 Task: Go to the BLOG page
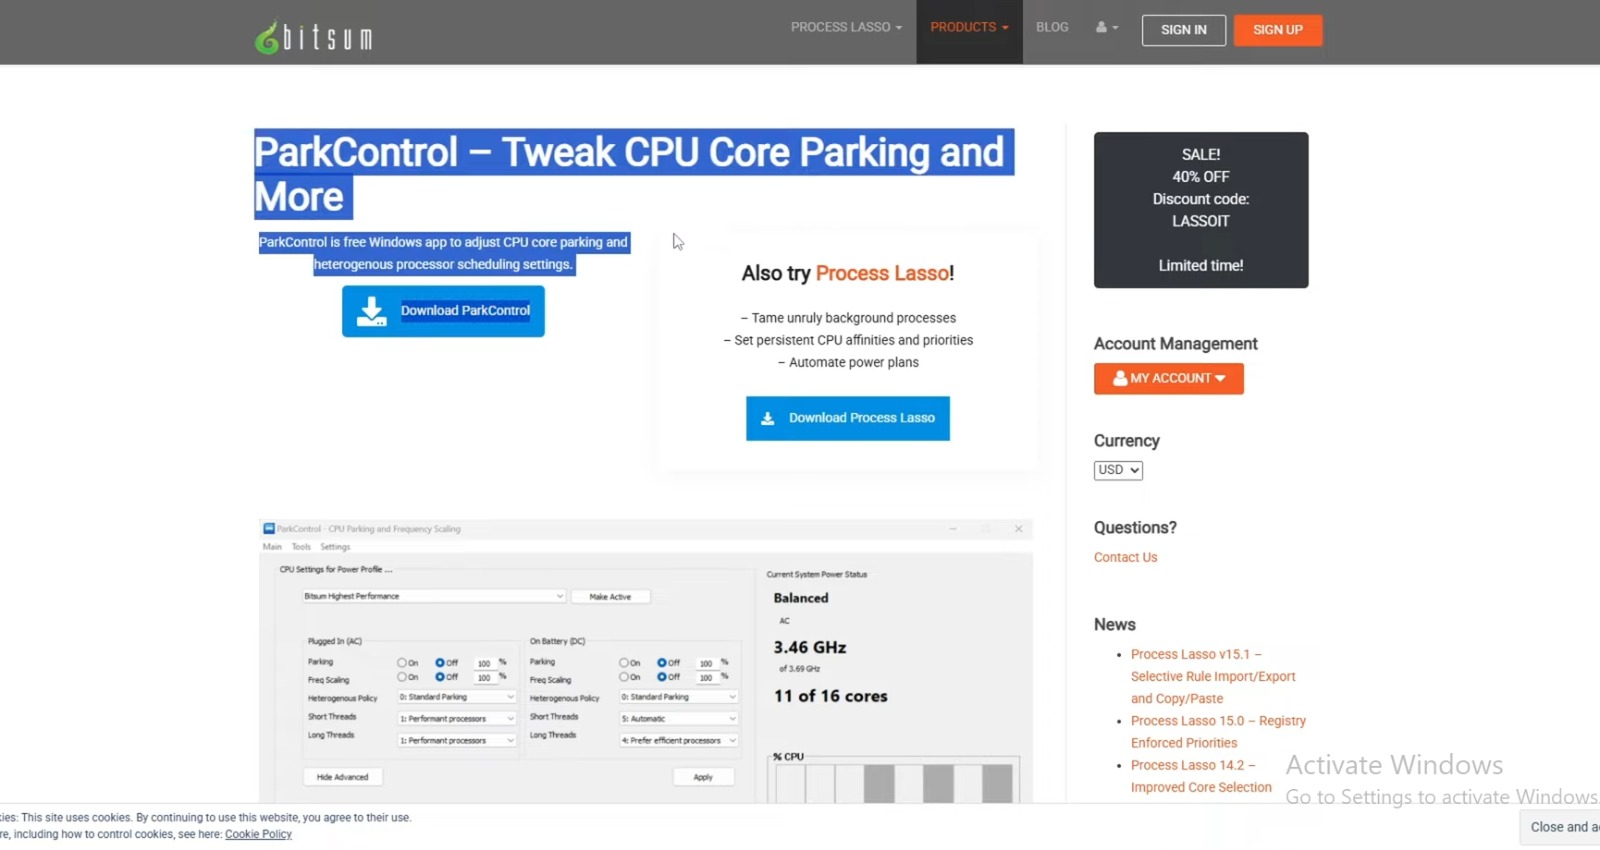pyautogui.click(x=1052, y=27)
